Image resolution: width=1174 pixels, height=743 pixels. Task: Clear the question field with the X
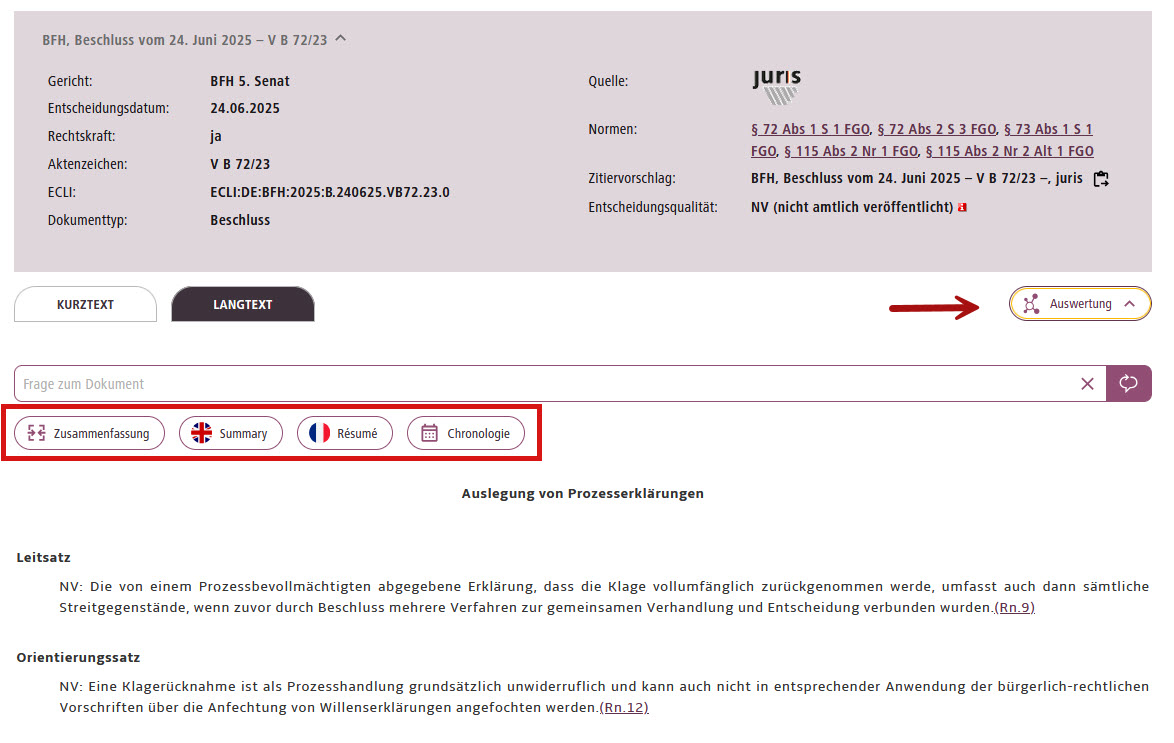pyautogui.click(x=1088, y=383)
